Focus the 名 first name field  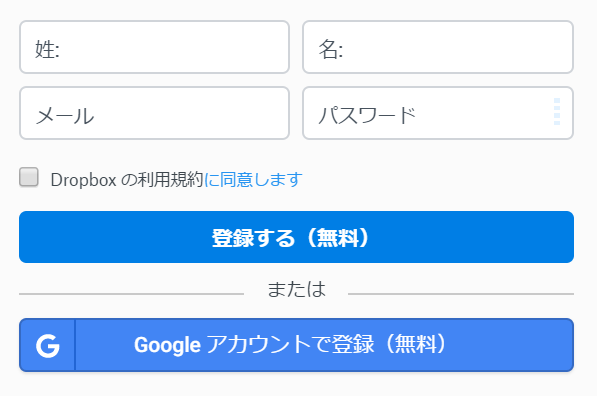(438, 47)
